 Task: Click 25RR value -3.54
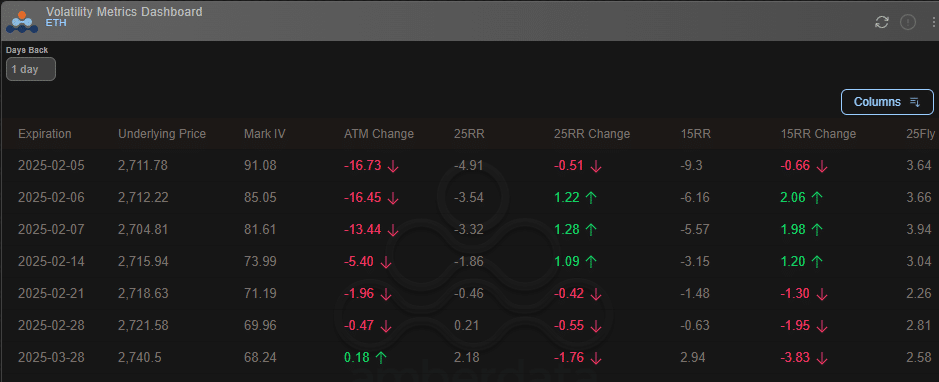(469, 198)
